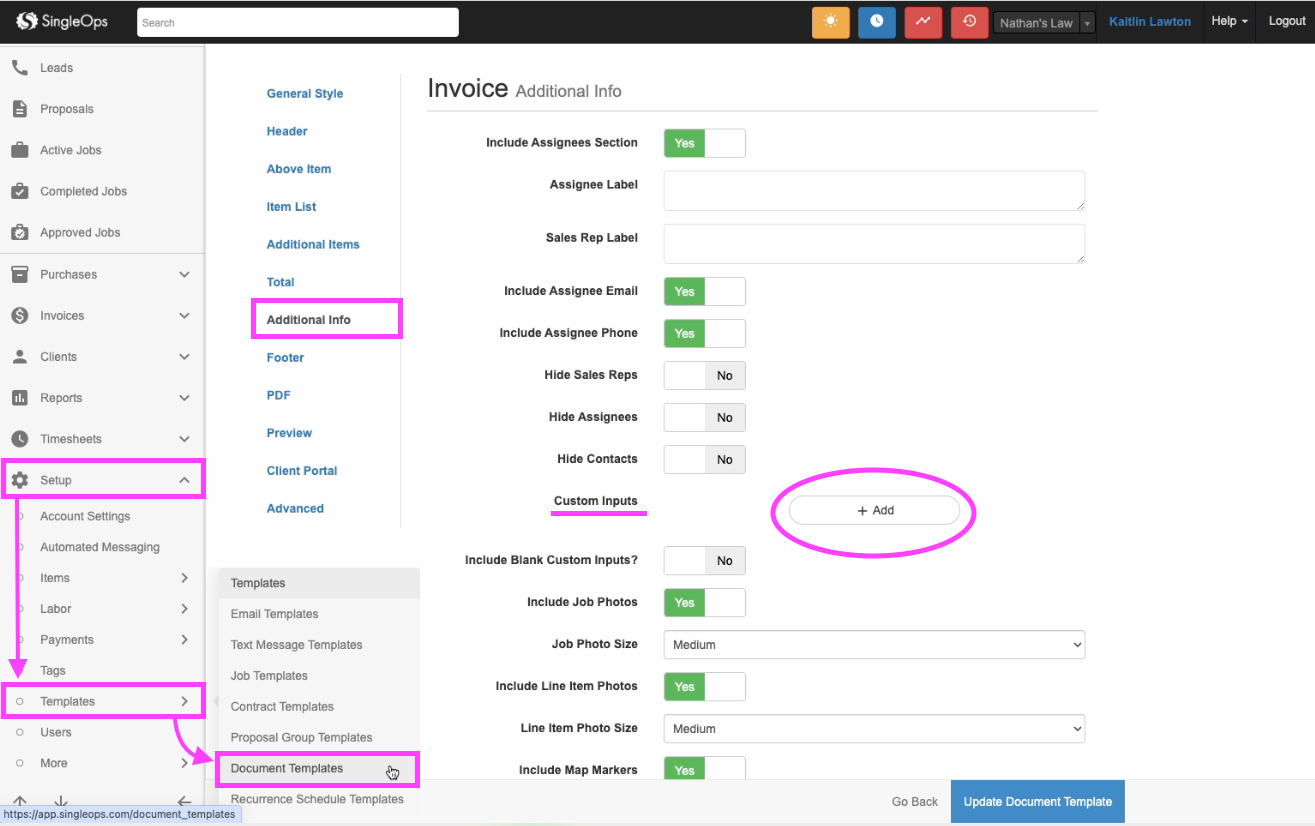Image resolution: width=1315 pixels, height=826 pixels.
Task: Open the Line Item Photo Size dropdown
Action: [874, 729]
